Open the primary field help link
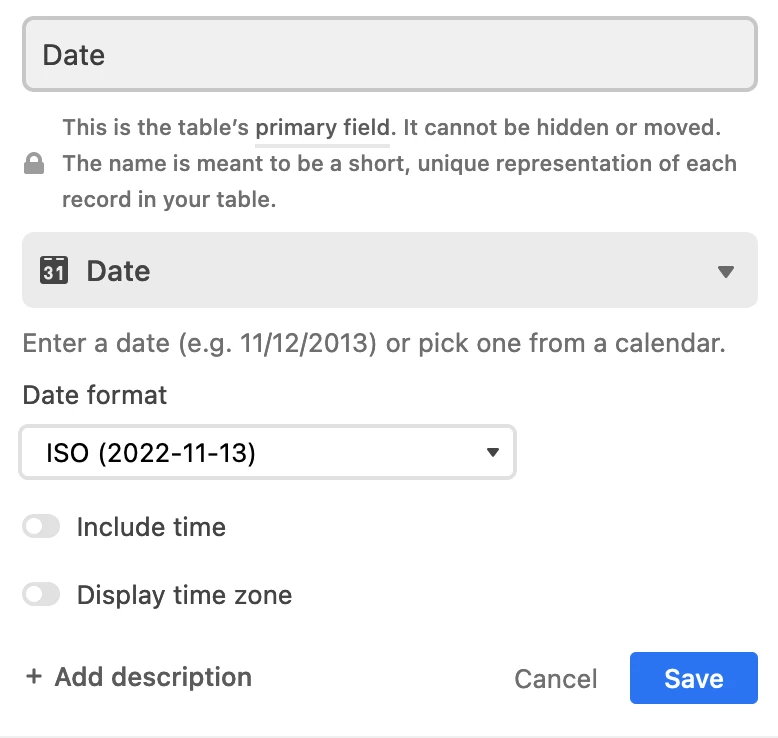This screenshot has height=738, width=778. pos(323,128)
